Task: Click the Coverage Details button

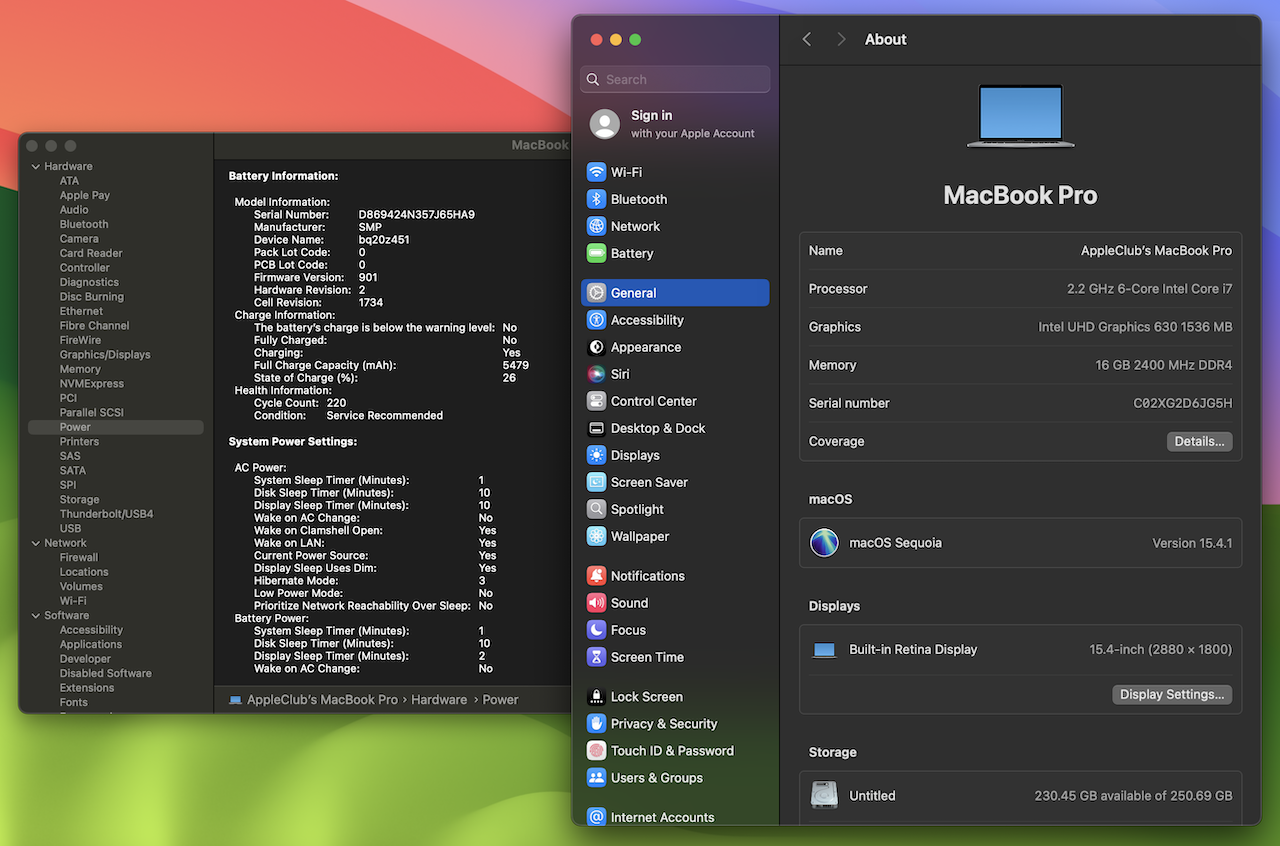Action: 1199,441
